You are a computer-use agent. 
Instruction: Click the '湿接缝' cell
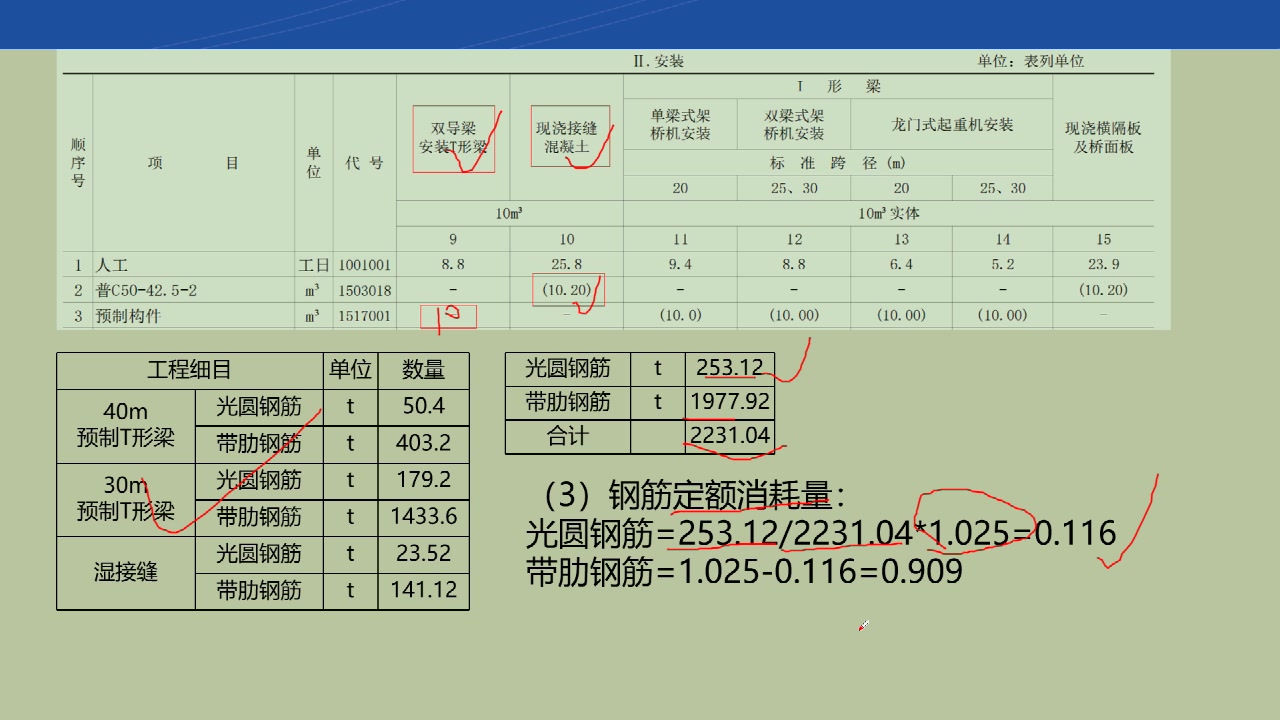point(126,572)
